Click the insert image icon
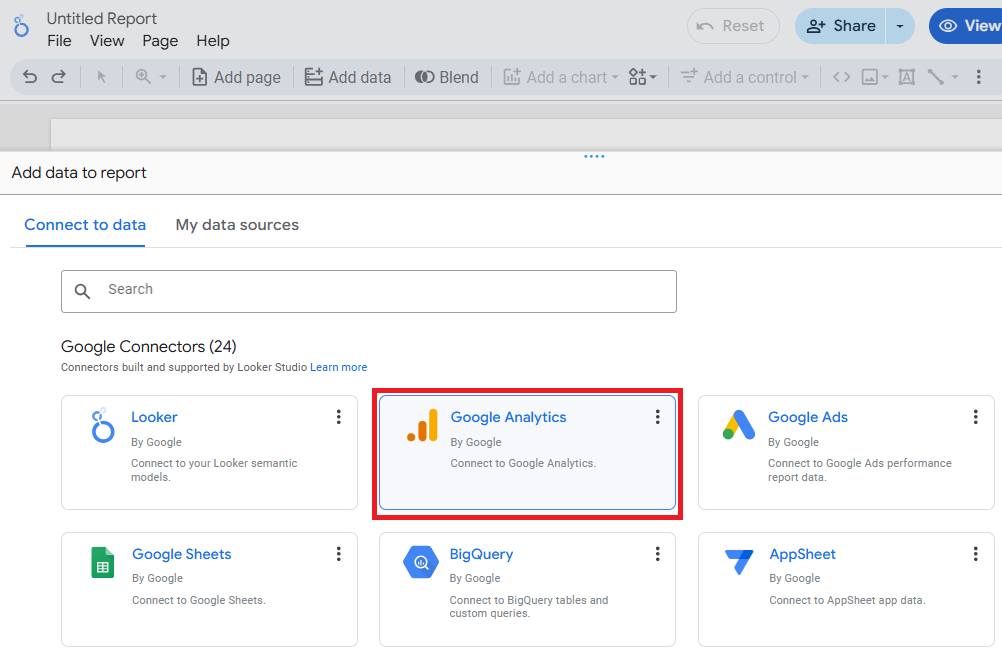The height and width of the screenshot is (654, 1002). [x=870, y=77]
